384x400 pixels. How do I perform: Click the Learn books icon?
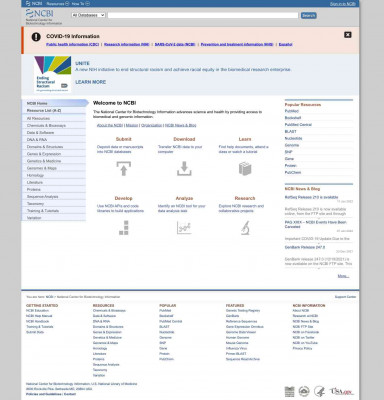coord(245,169)
